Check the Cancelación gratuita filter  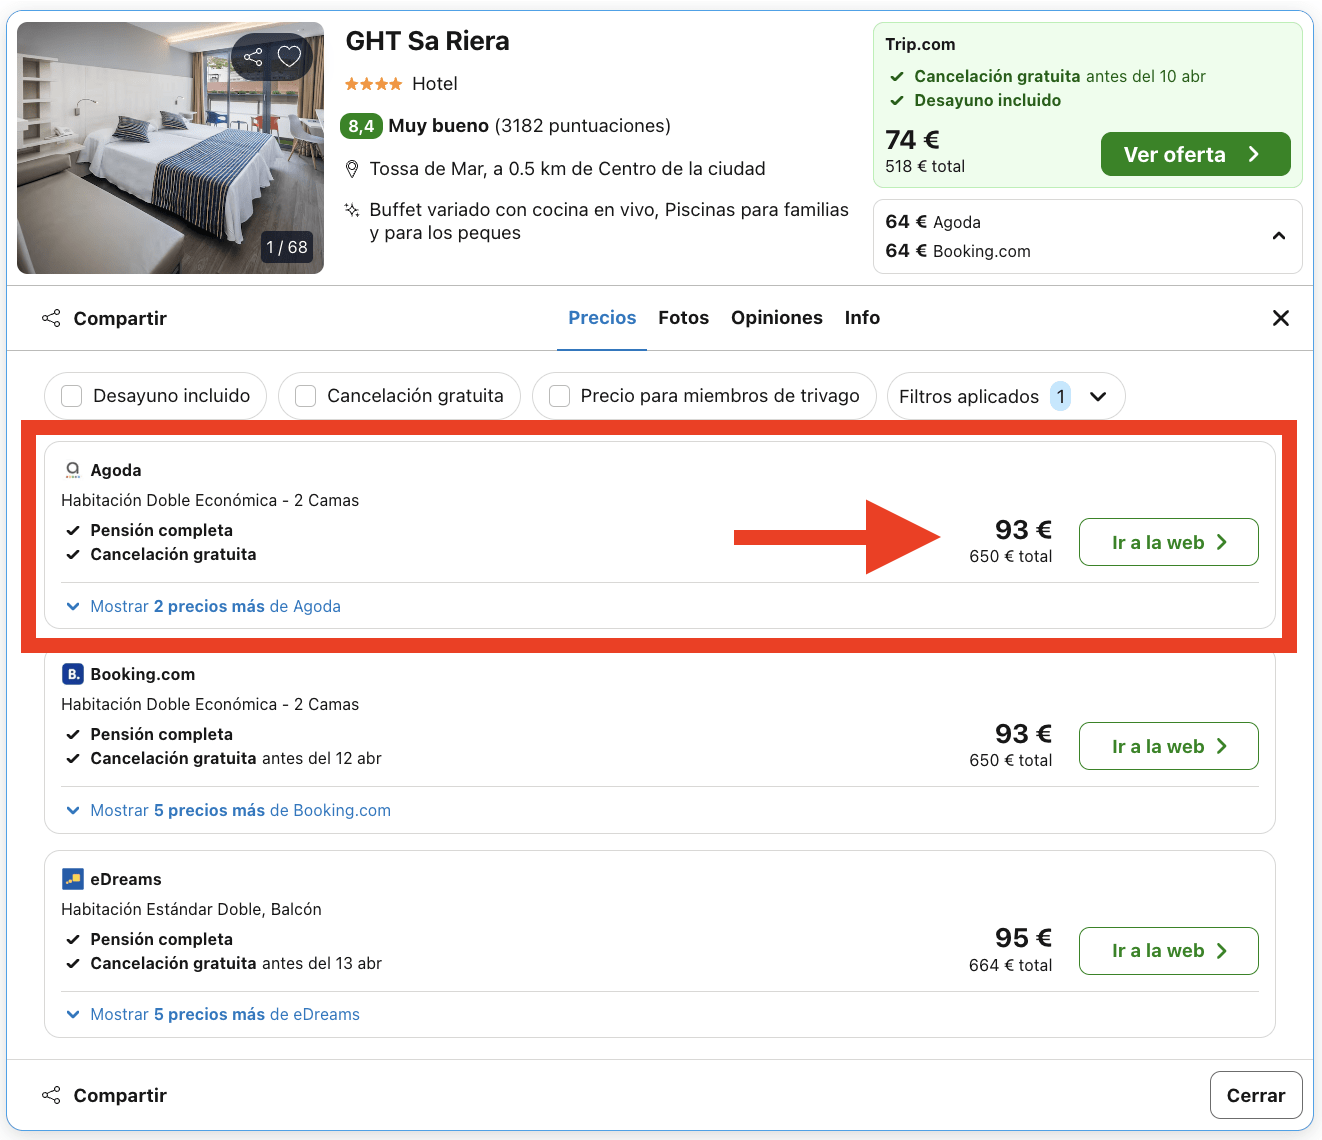tap(306, 396)
